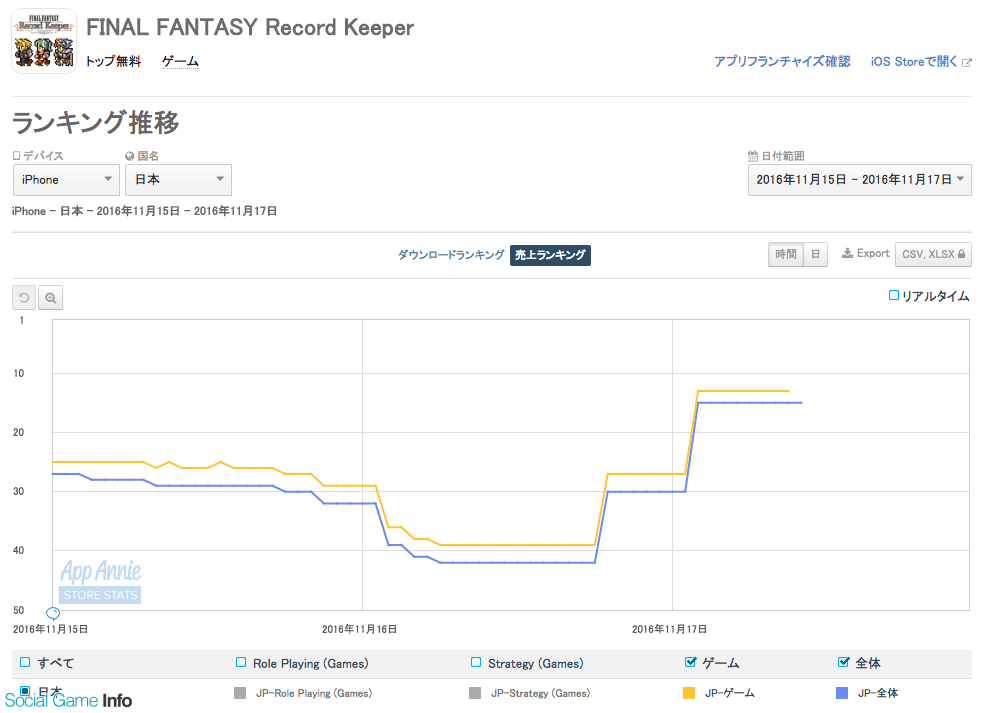Open the date range picker dropdown
The height and width of the screenshot is (713, 982).
pyautogui.click(x=859, y=180)
